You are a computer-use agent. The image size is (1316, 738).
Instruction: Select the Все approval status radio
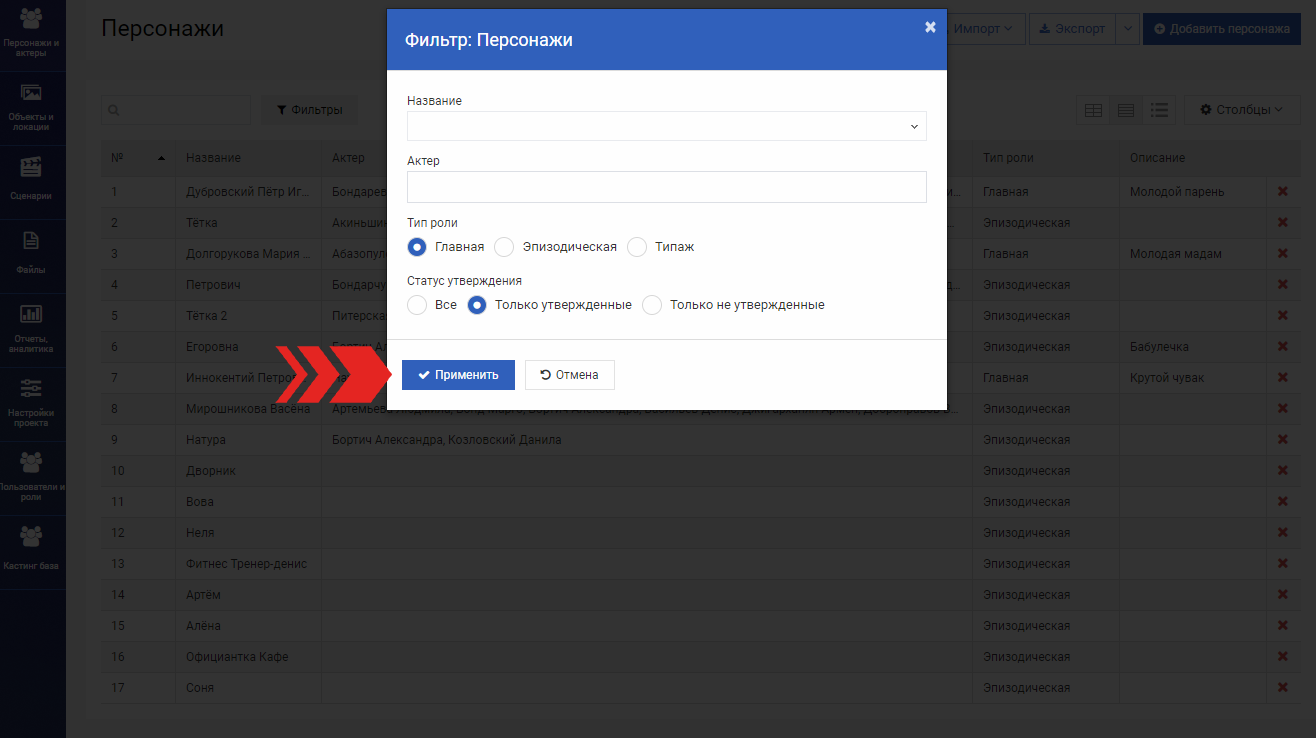(x=418, y=305)
